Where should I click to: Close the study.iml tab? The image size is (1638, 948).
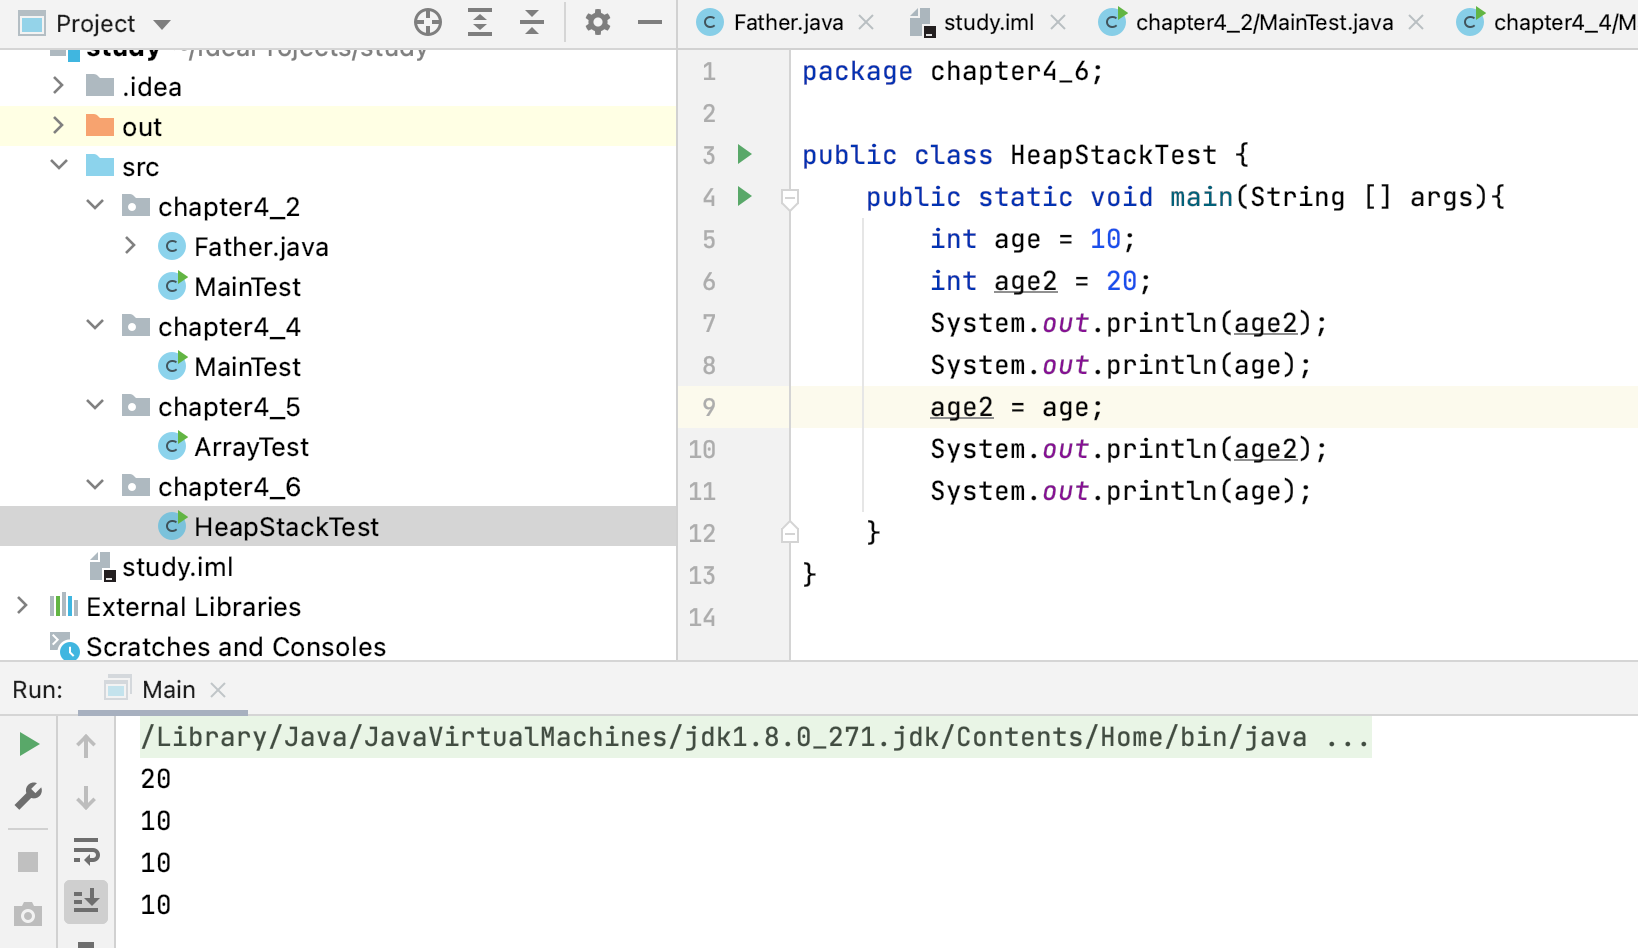1058,22
